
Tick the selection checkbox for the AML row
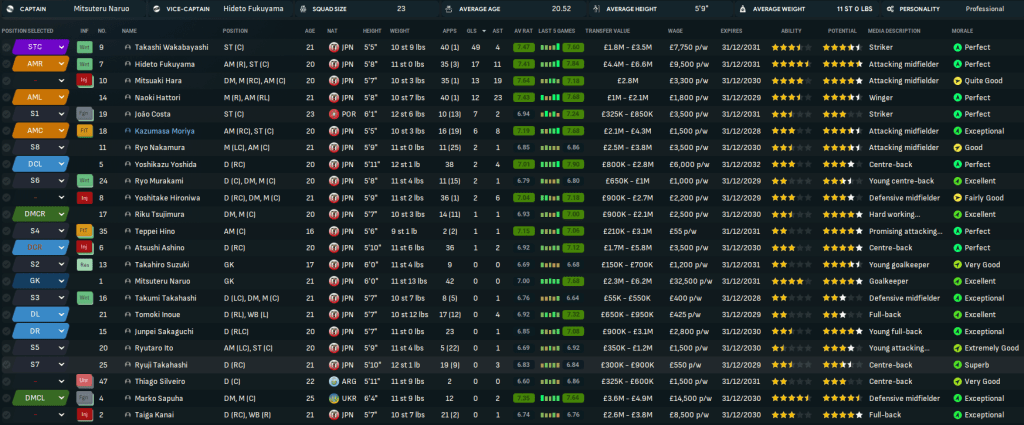click(x=6, y=97)
